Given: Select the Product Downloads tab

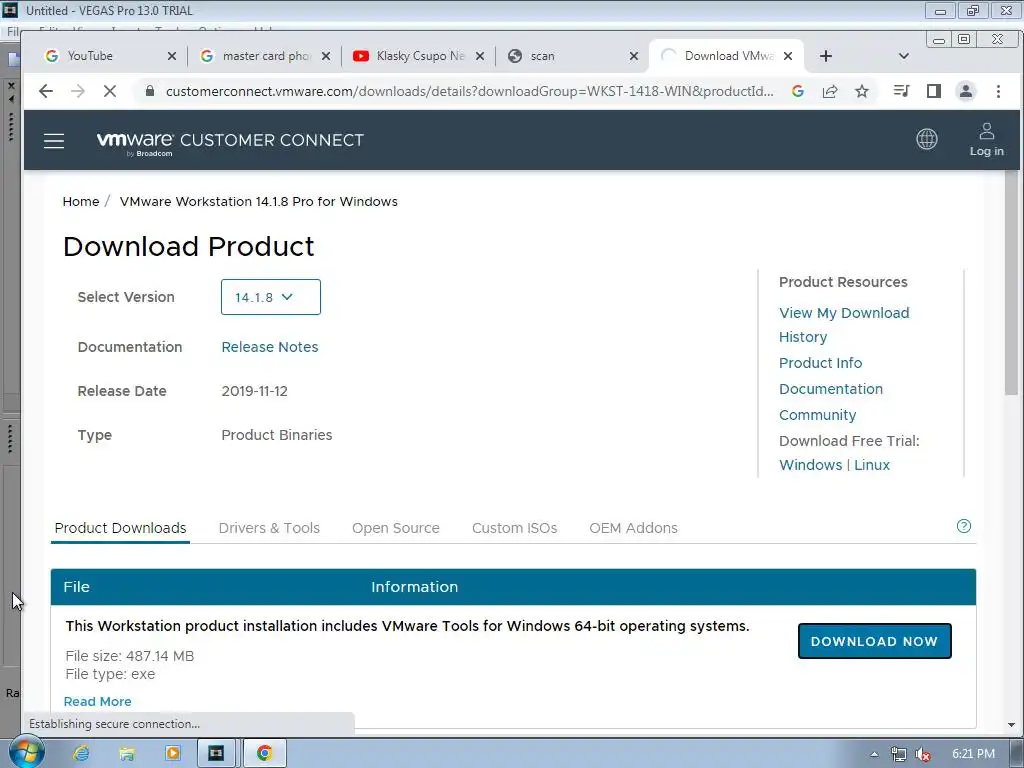Looking at the screenshot, I should click(x=120, y=528).
